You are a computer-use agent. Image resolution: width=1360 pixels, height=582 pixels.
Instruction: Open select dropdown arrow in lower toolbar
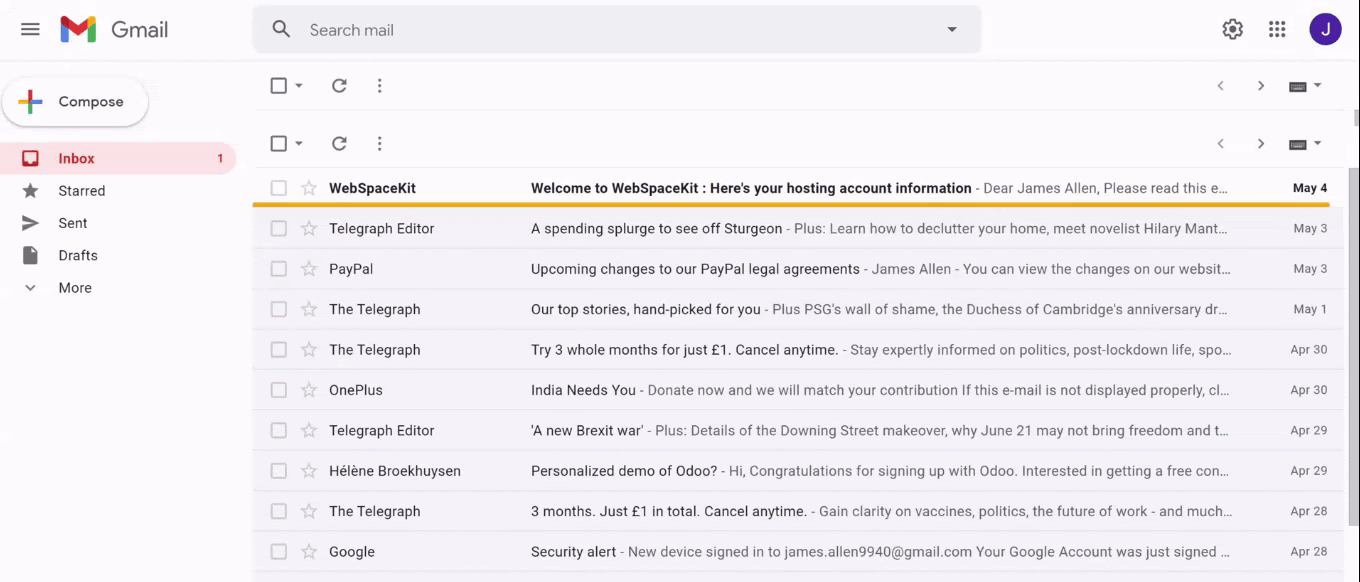pos(298,144)
